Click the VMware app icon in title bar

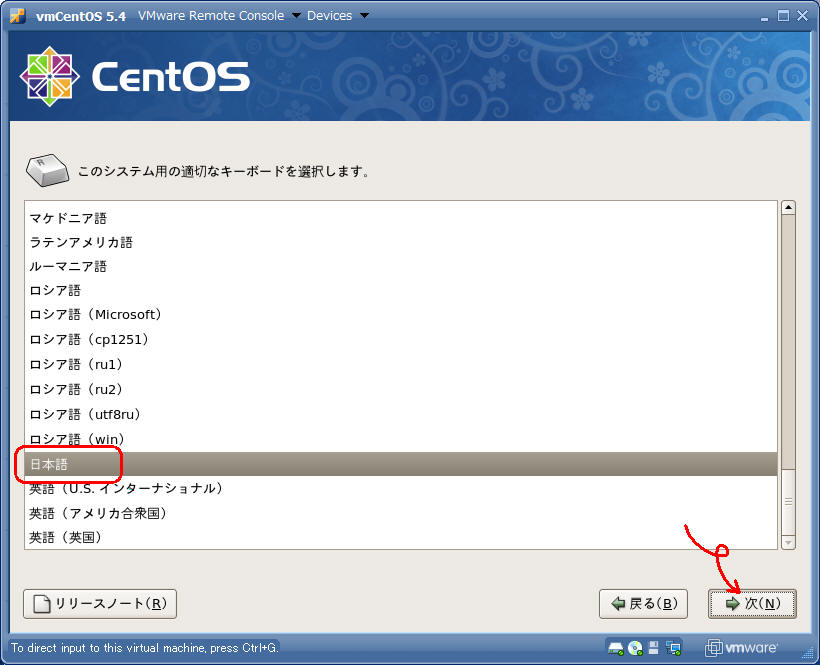click(x=17, y=15)
